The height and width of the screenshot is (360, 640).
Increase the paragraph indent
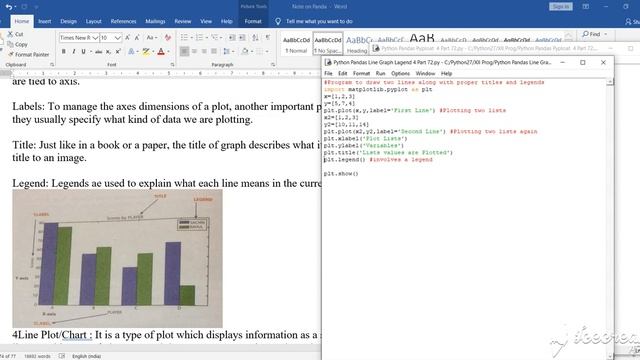242,38
